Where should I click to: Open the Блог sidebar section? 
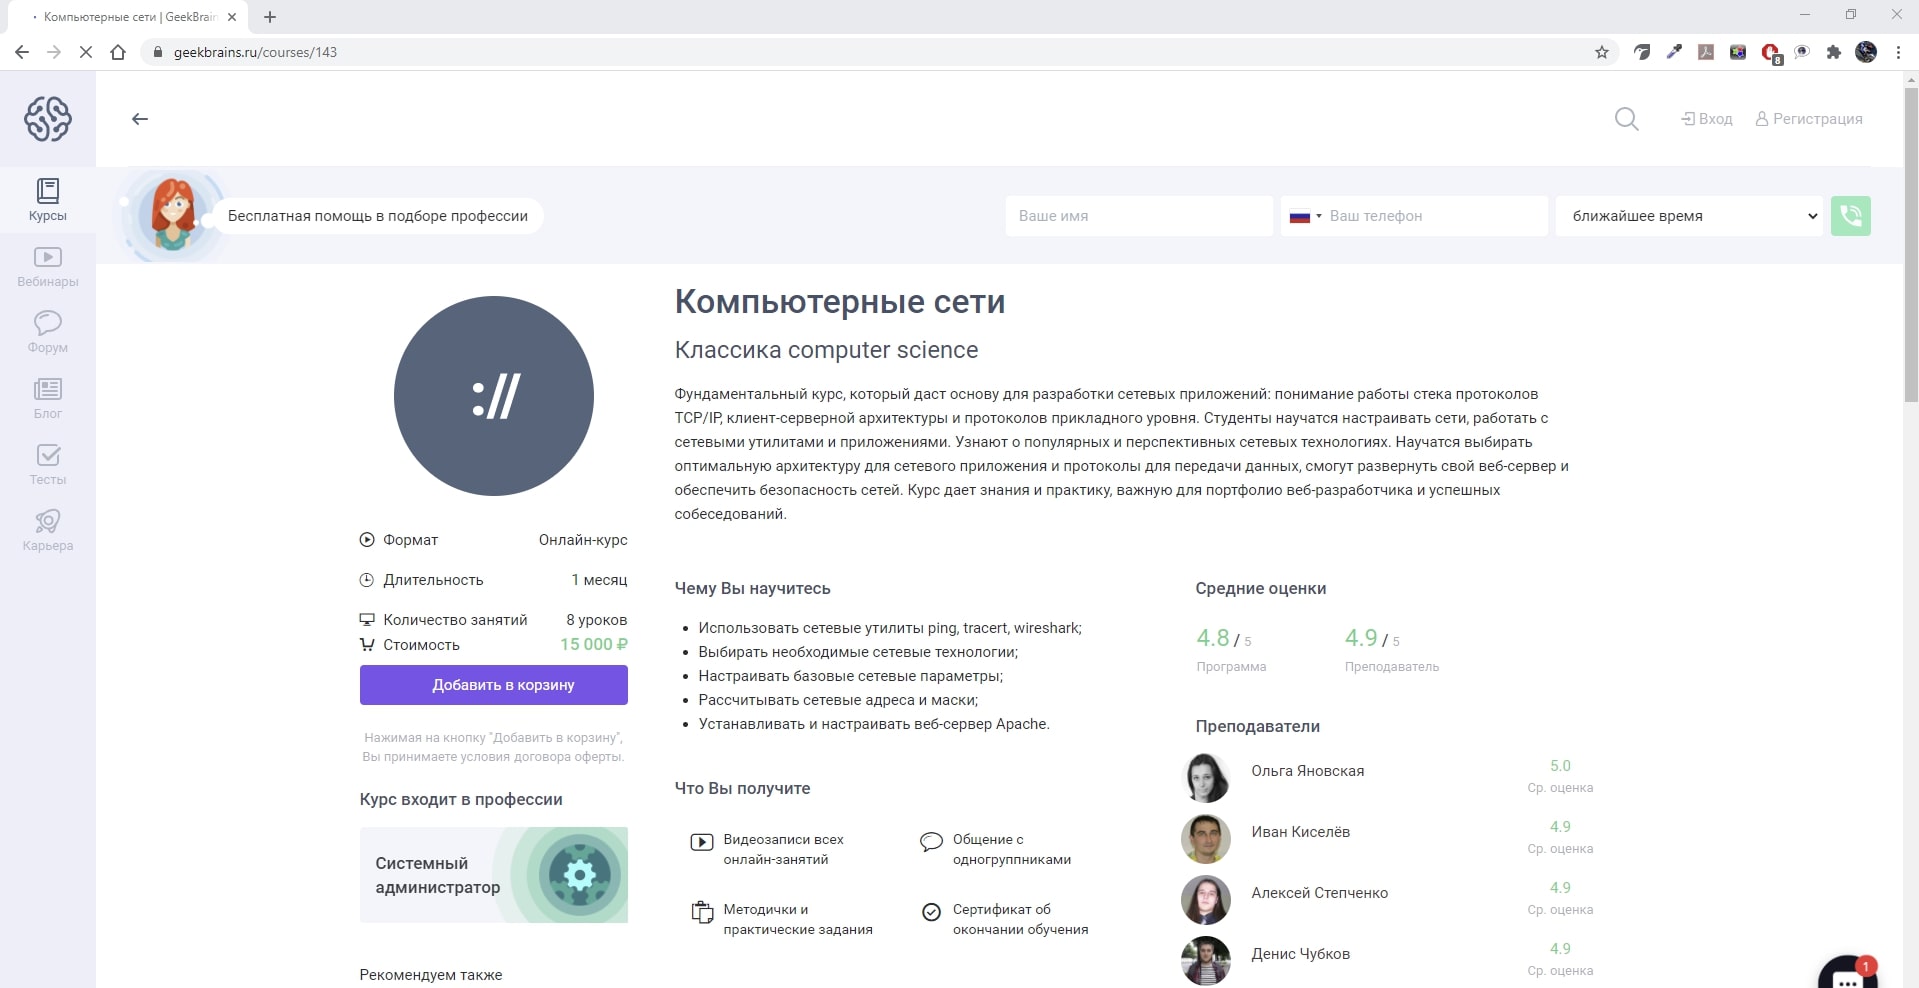point(48,399)
